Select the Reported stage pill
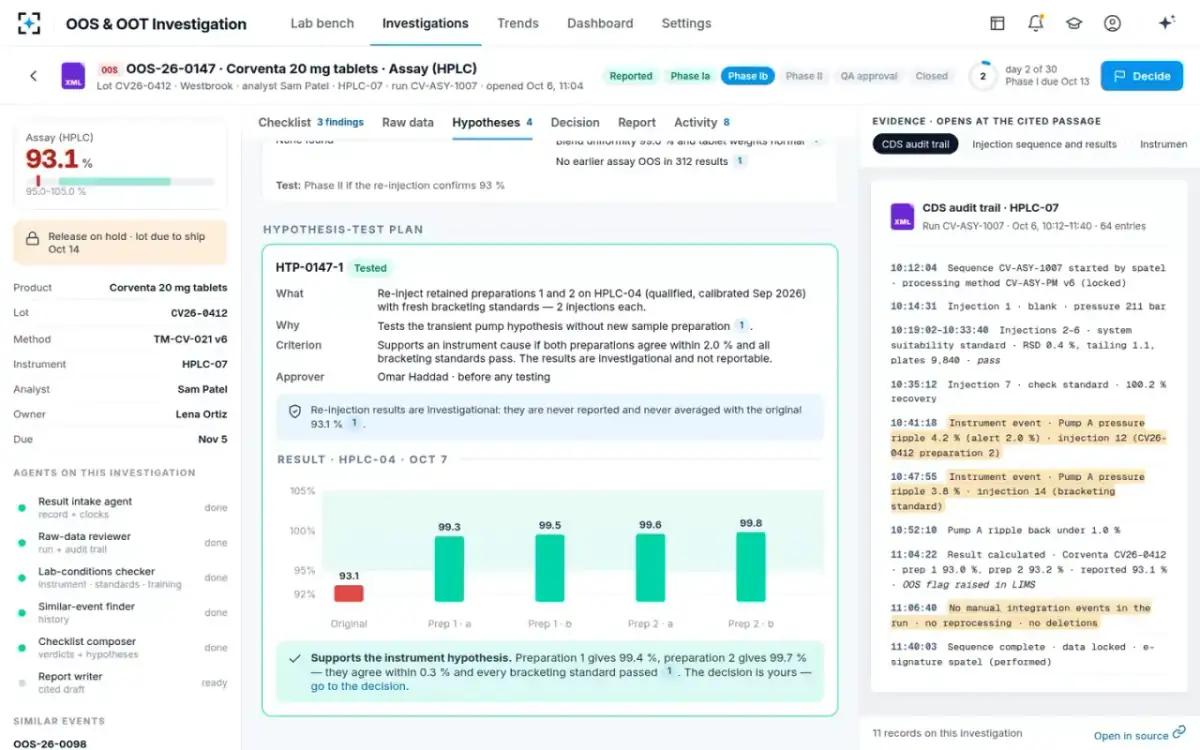Image resolution: width=1200 pixels, height=750 pixels. 631,76
